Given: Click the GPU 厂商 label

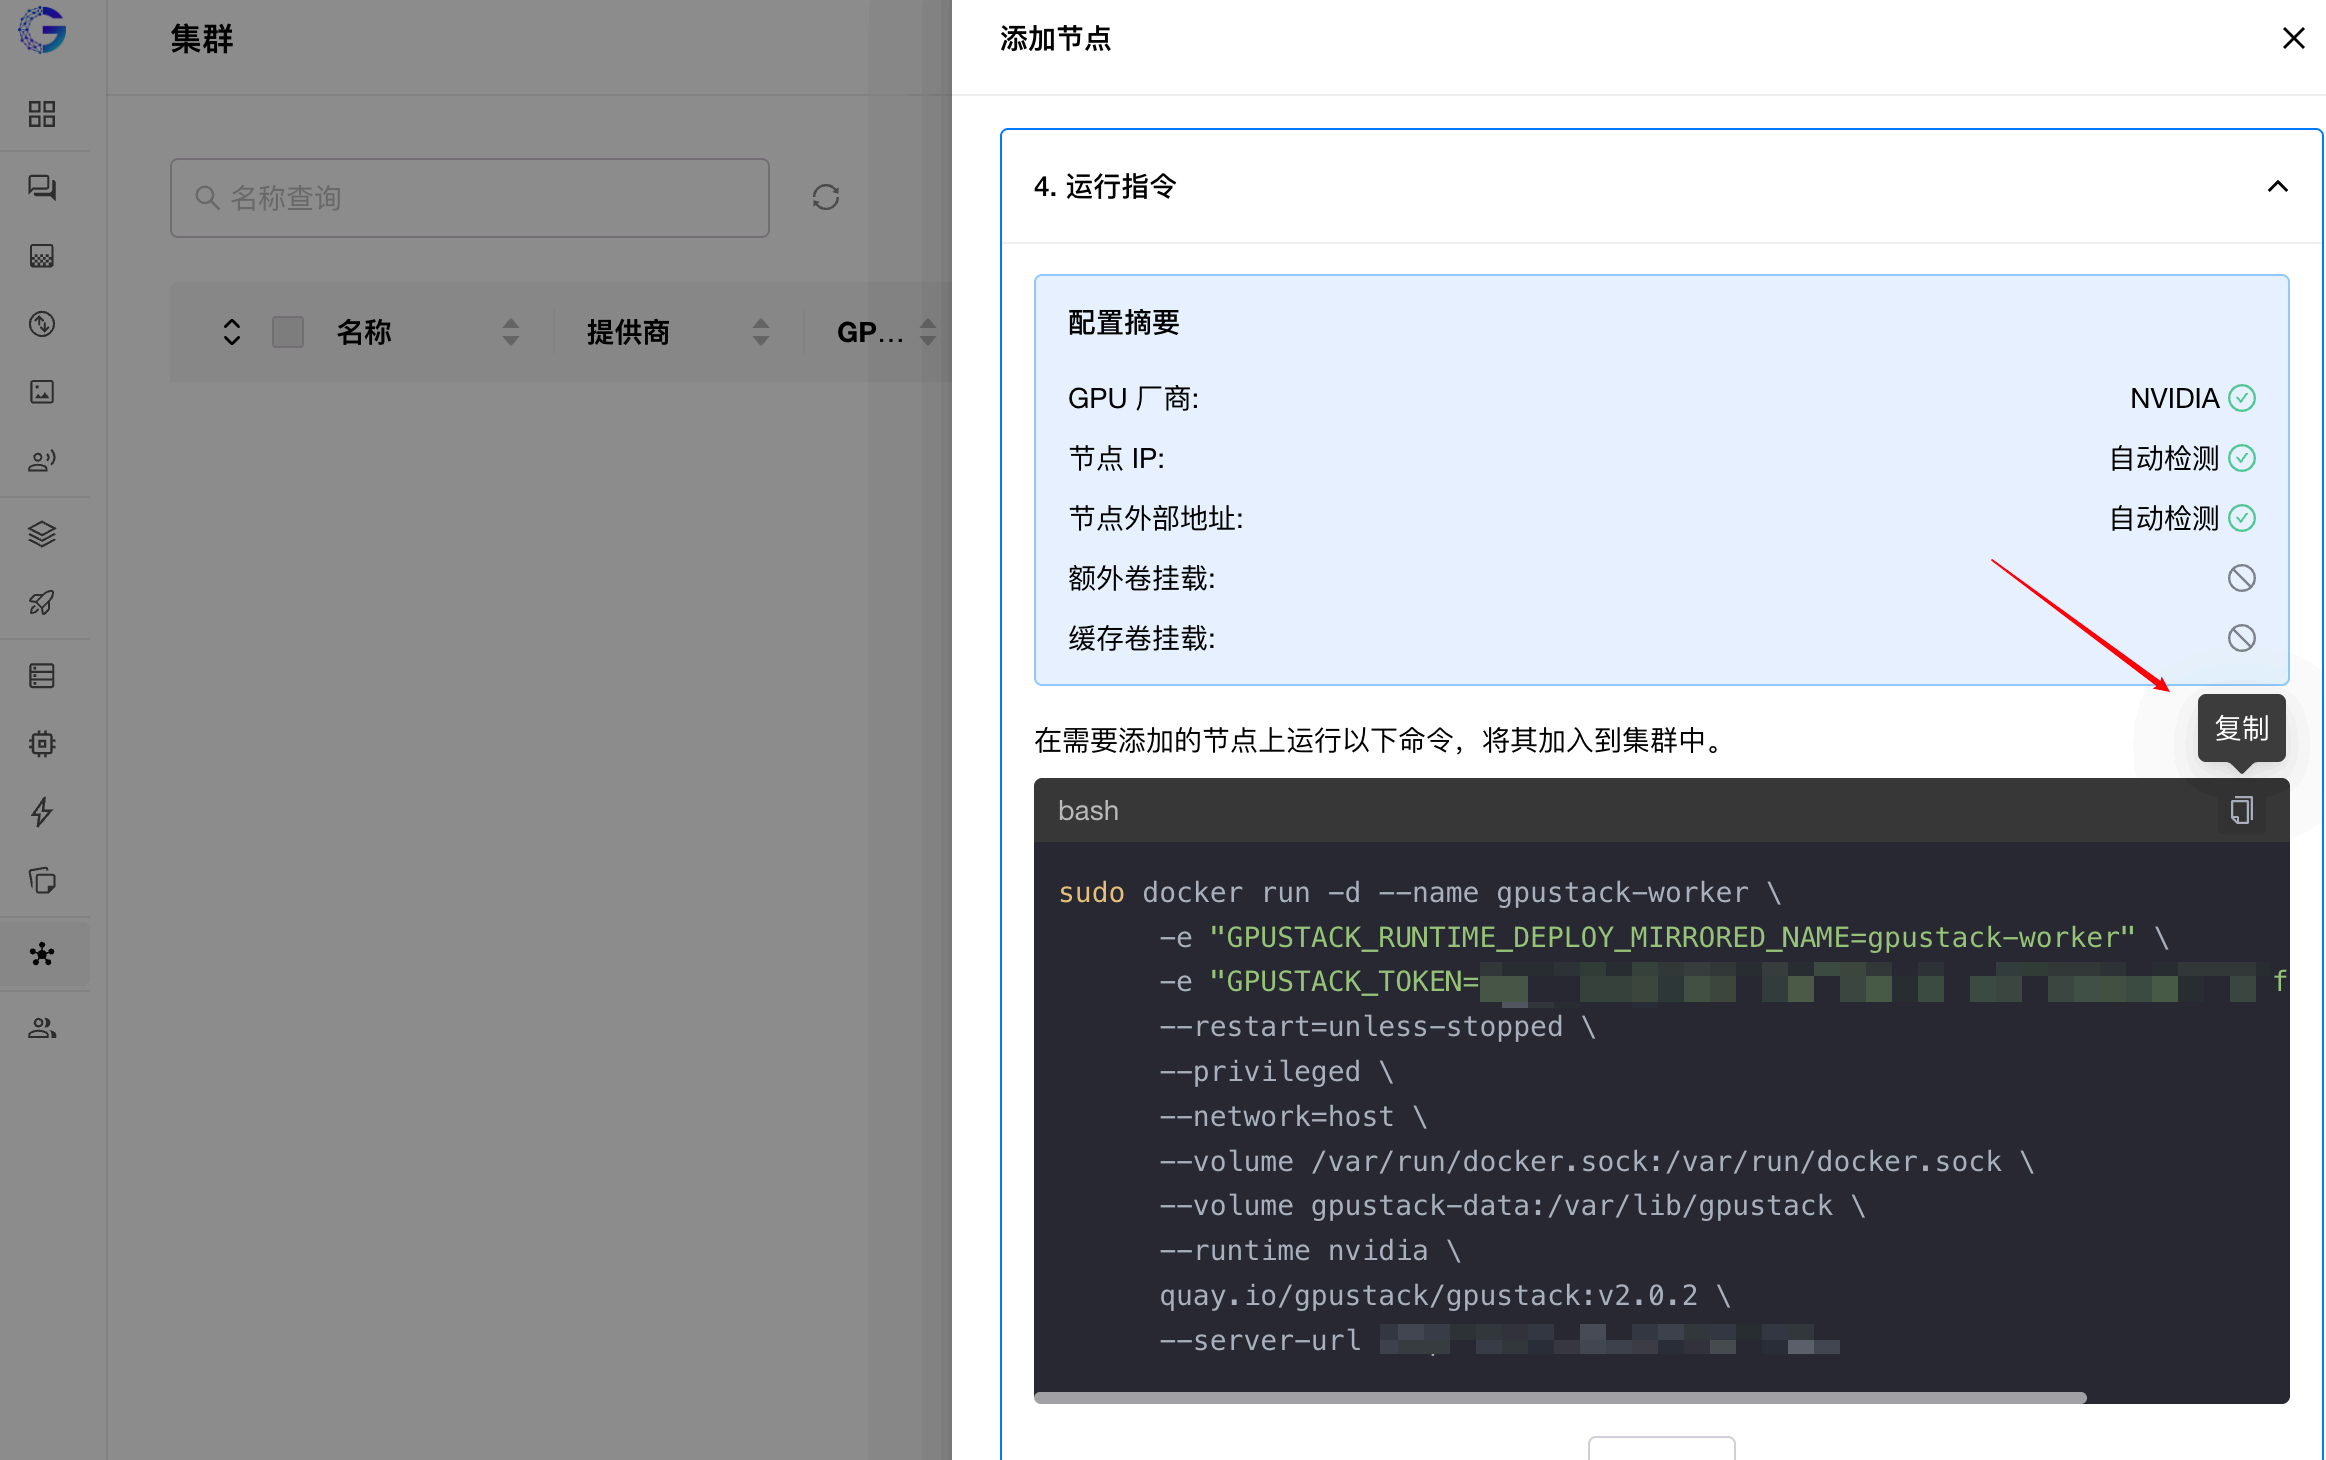Looking at the screenshot, I should pos(1134,398).
